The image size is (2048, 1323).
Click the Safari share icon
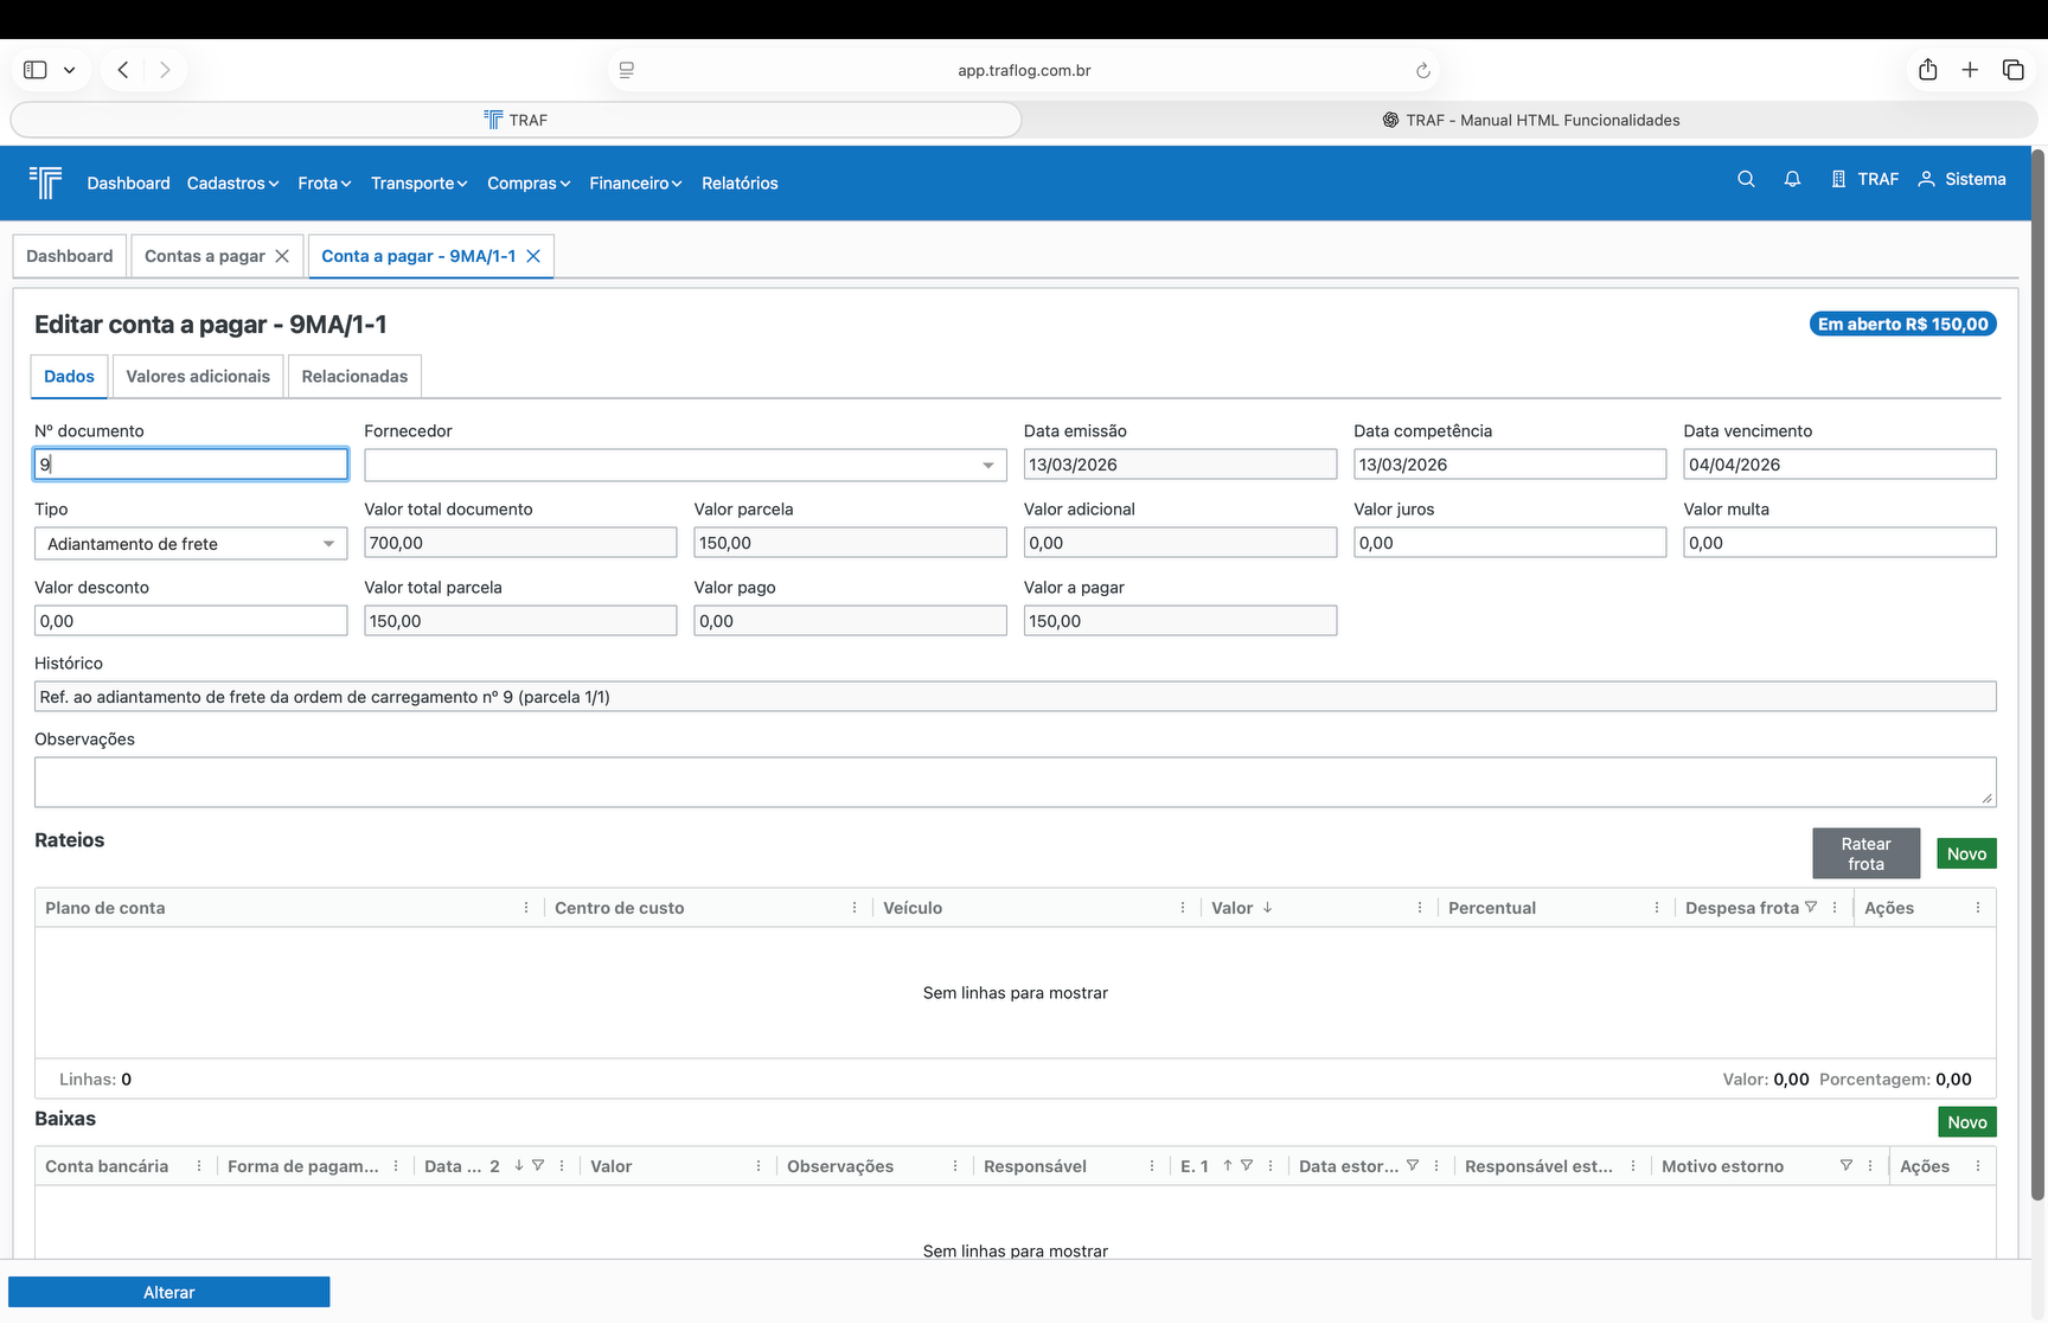click(x=1927, y=70)
